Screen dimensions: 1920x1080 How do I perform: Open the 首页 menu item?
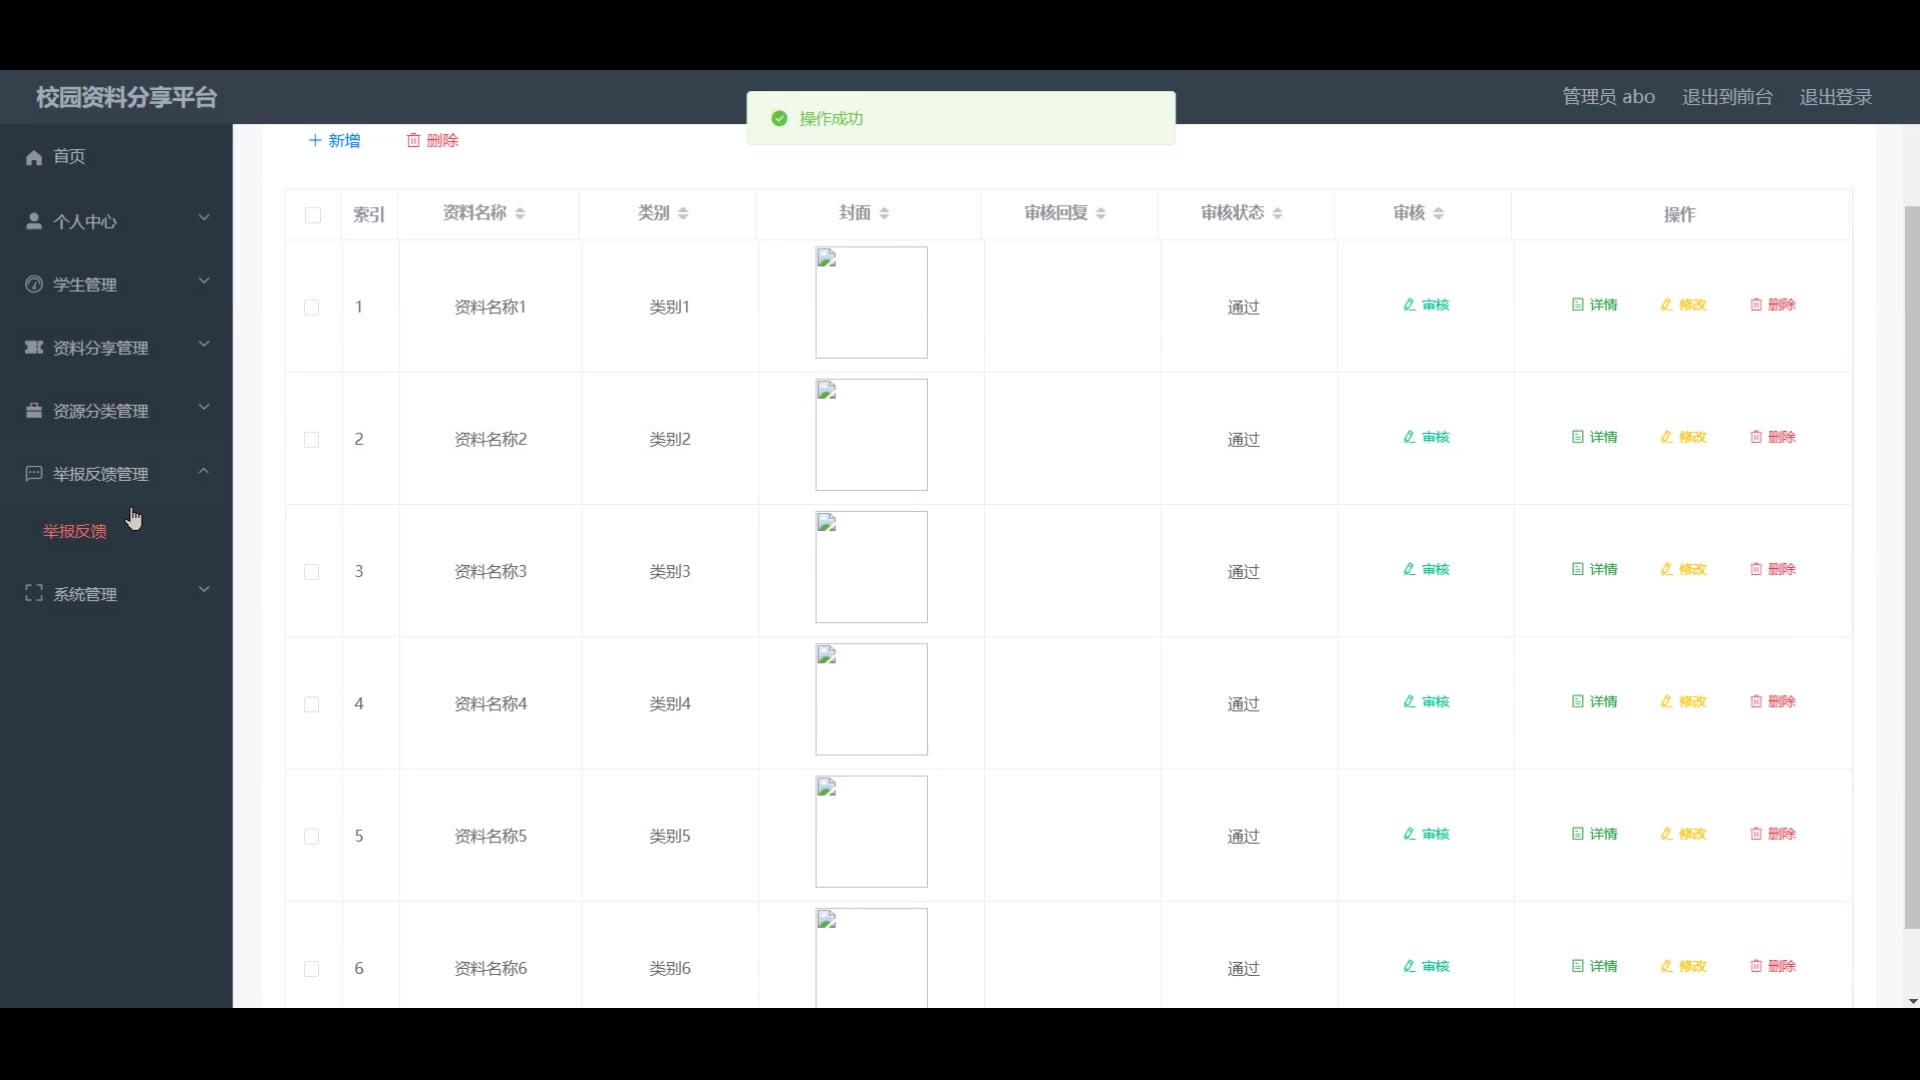(116, 157)
